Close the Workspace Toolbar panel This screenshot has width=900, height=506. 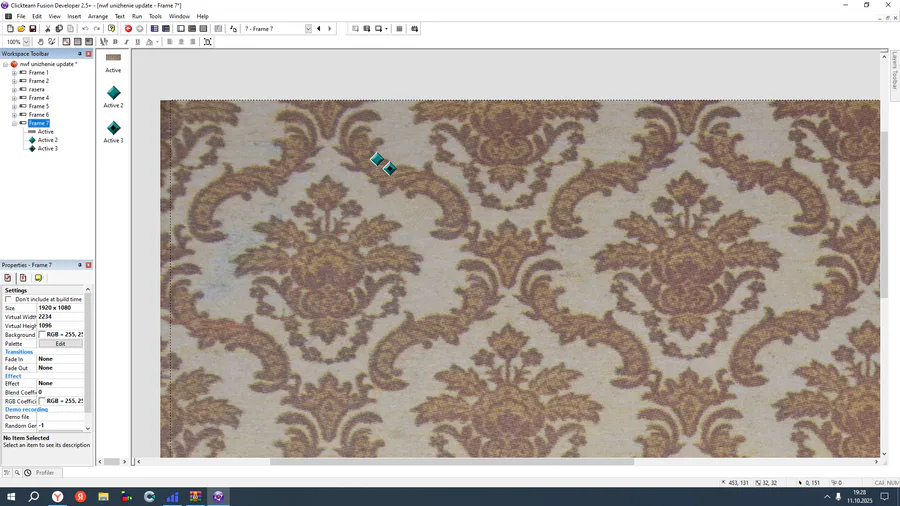click(x=88, y=54)
